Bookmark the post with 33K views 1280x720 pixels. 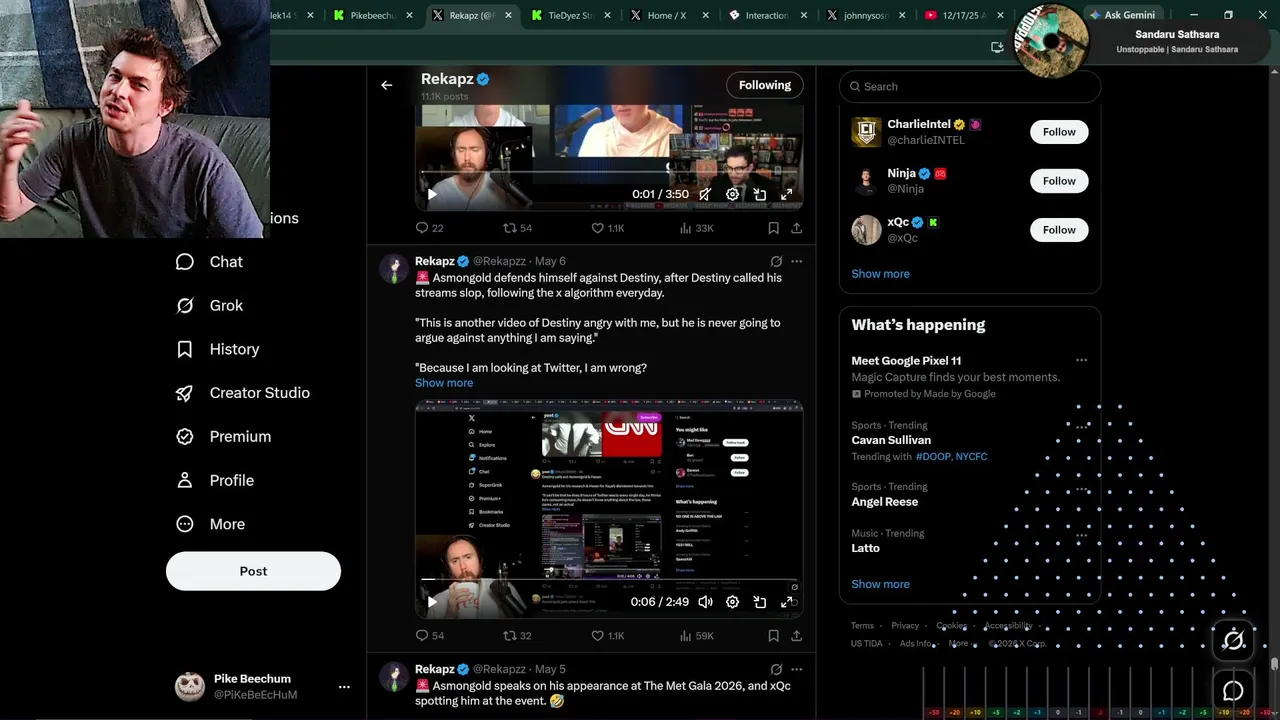pos(773,228)
